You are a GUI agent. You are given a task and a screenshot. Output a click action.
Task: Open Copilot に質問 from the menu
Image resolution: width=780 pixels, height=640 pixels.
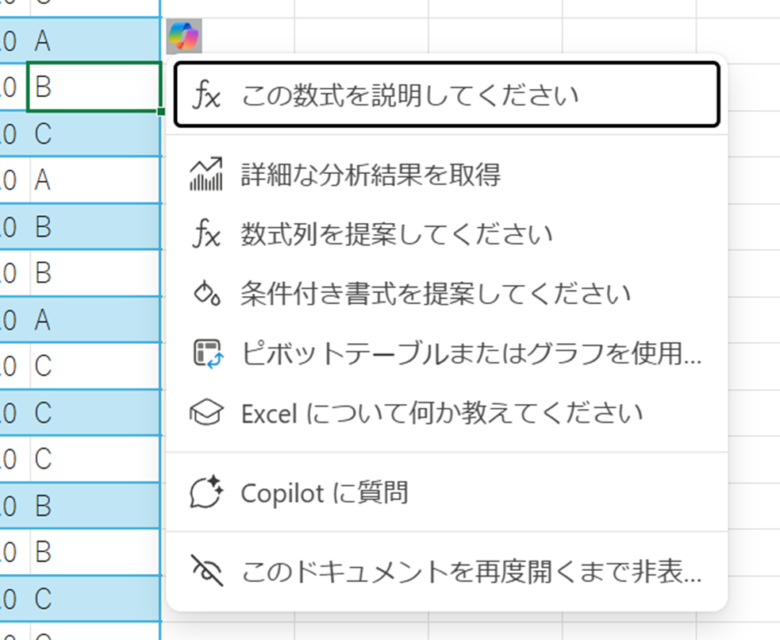(324, 492)
